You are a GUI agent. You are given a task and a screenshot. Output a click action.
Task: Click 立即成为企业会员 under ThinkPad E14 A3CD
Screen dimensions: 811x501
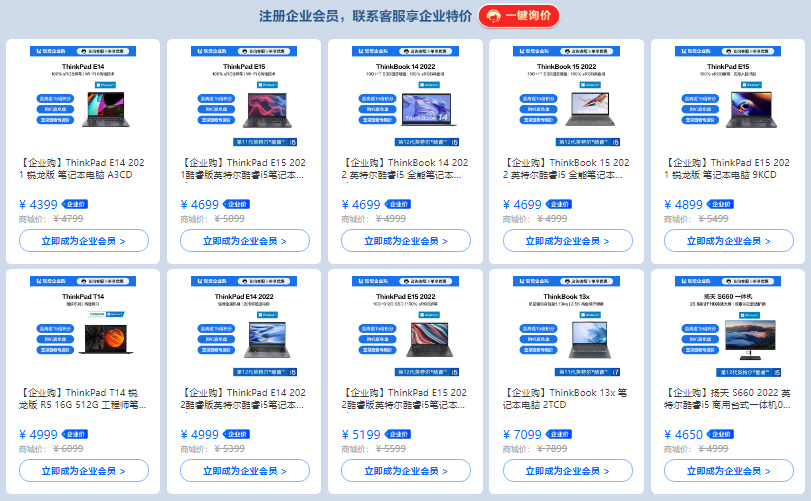[x=84, y=241]
